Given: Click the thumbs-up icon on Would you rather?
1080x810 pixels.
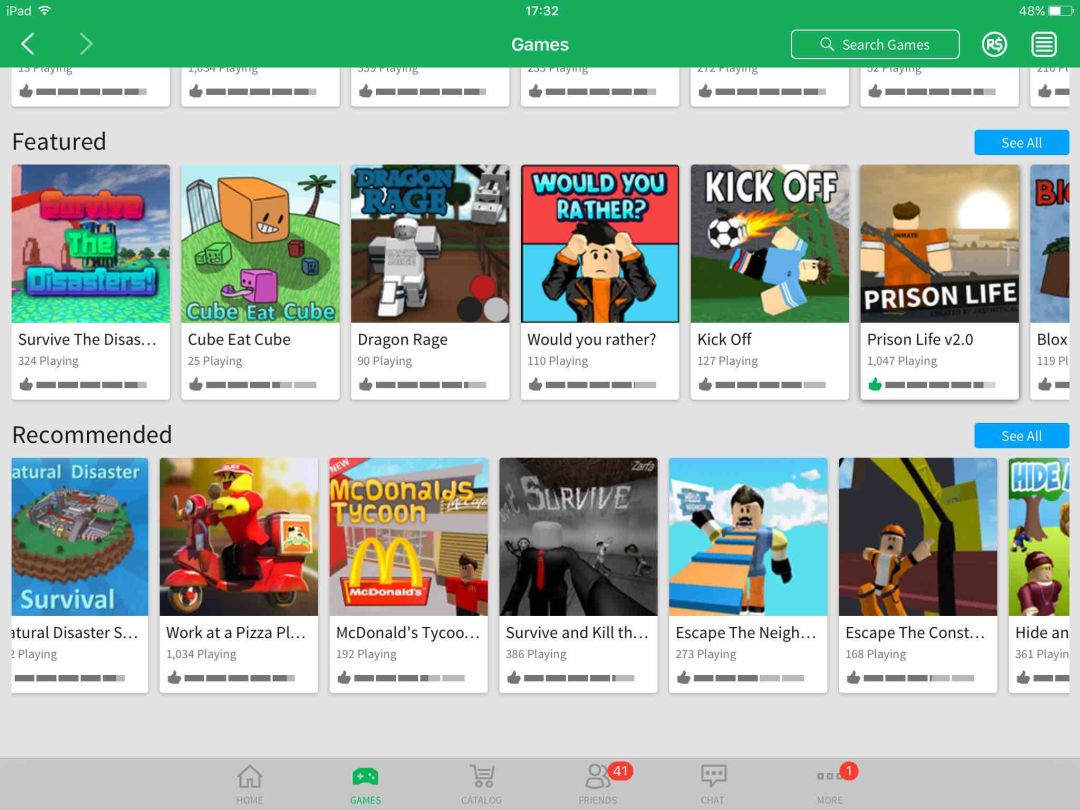Looking at the screenshot, I should point(535,384).
